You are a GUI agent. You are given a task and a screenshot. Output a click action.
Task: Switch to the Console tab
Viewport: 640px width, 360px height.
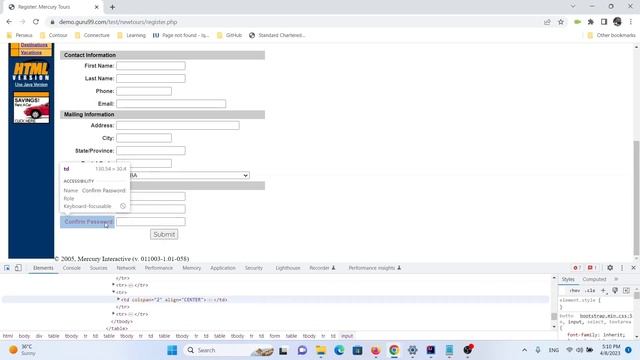(x=72, y=268)
